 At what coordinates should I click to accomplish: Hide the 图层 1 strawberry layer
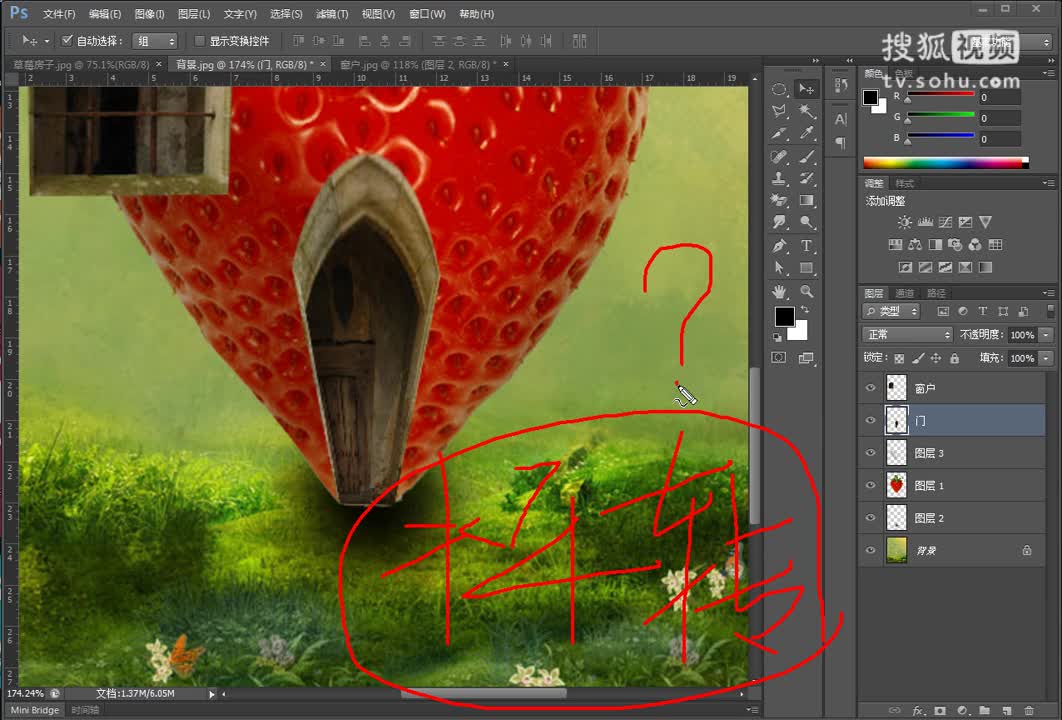coord(871,486)
